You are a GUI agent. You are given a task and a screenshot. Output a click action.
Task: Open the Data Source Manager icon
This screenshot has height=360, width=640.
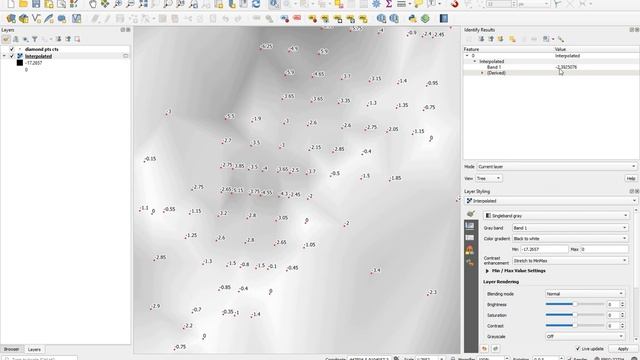[x=11, y=18]
